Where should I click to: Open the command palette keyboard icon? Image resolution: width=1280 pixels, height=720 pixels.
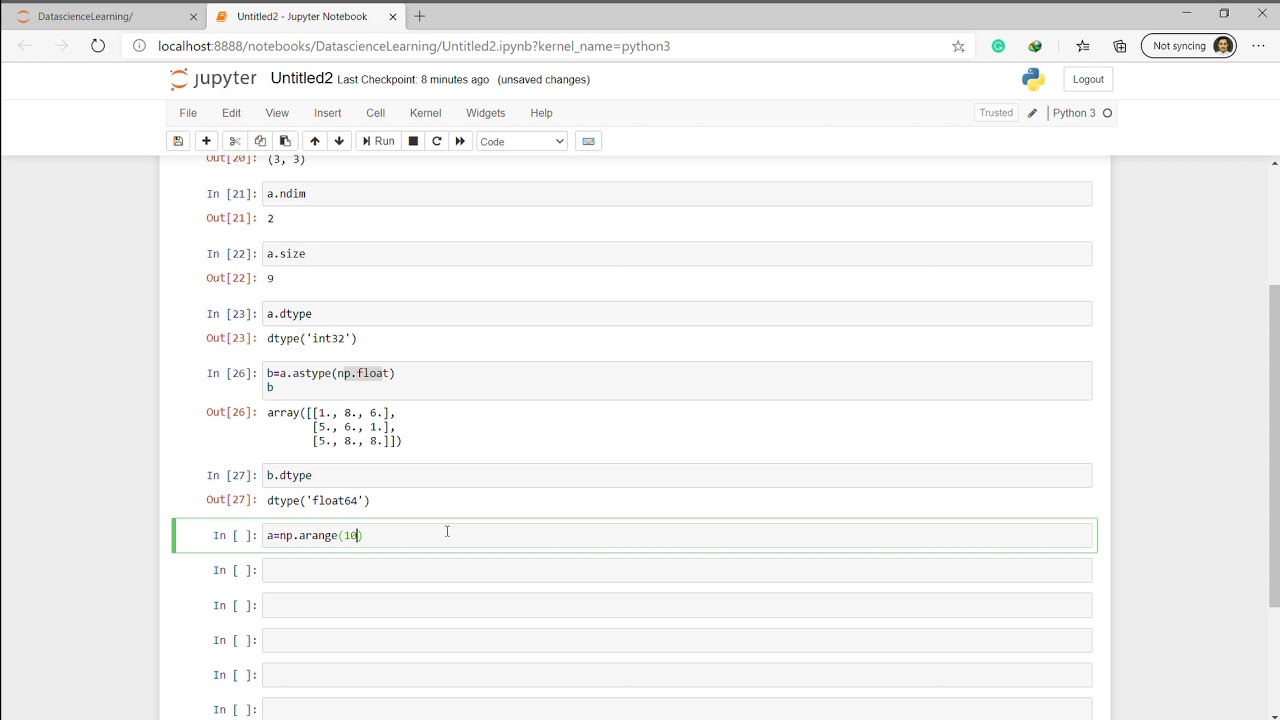tap(589, 141)
